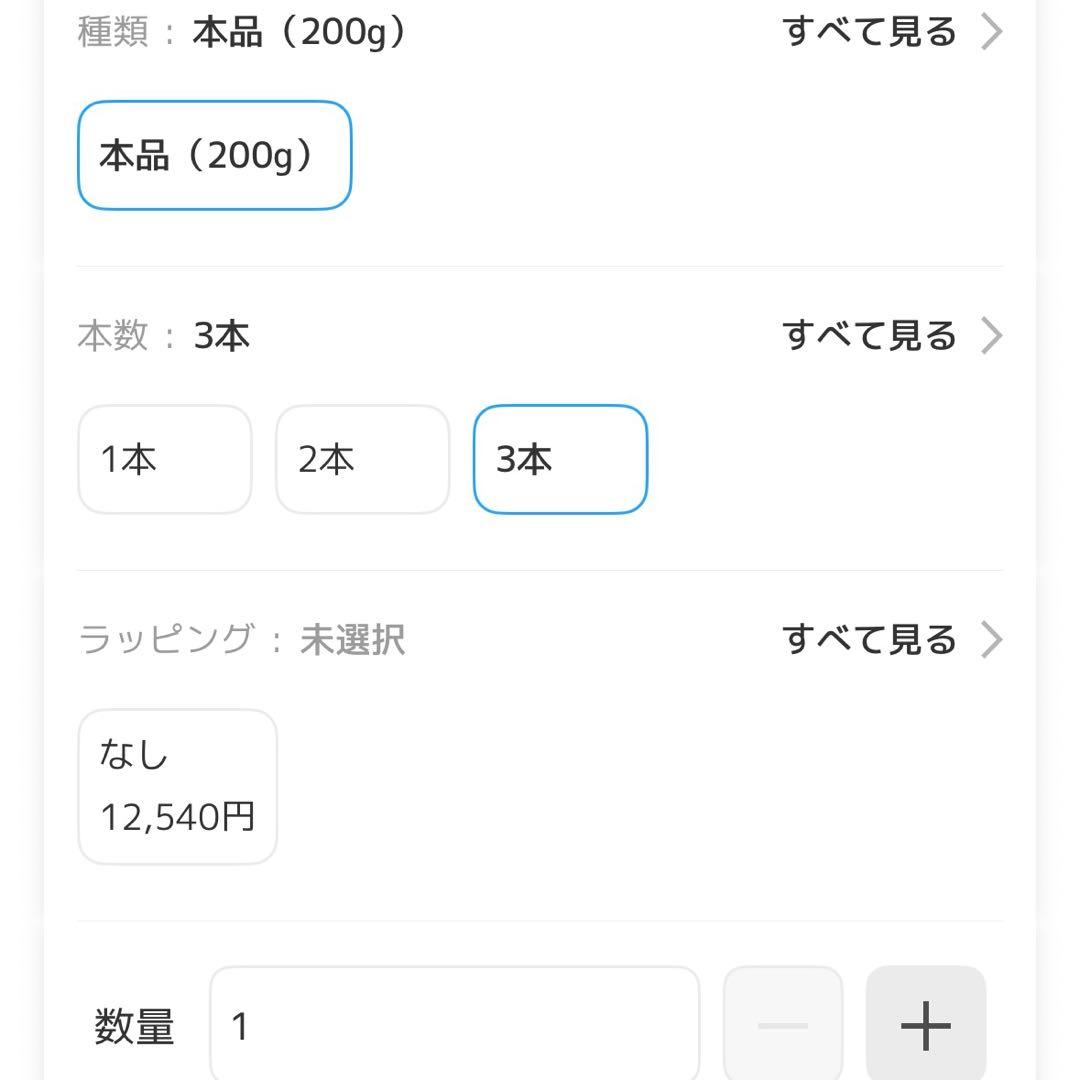Click the 3本 summary text beside 本数
This screenshot has width=1080, height=1080.
(222, 336)
